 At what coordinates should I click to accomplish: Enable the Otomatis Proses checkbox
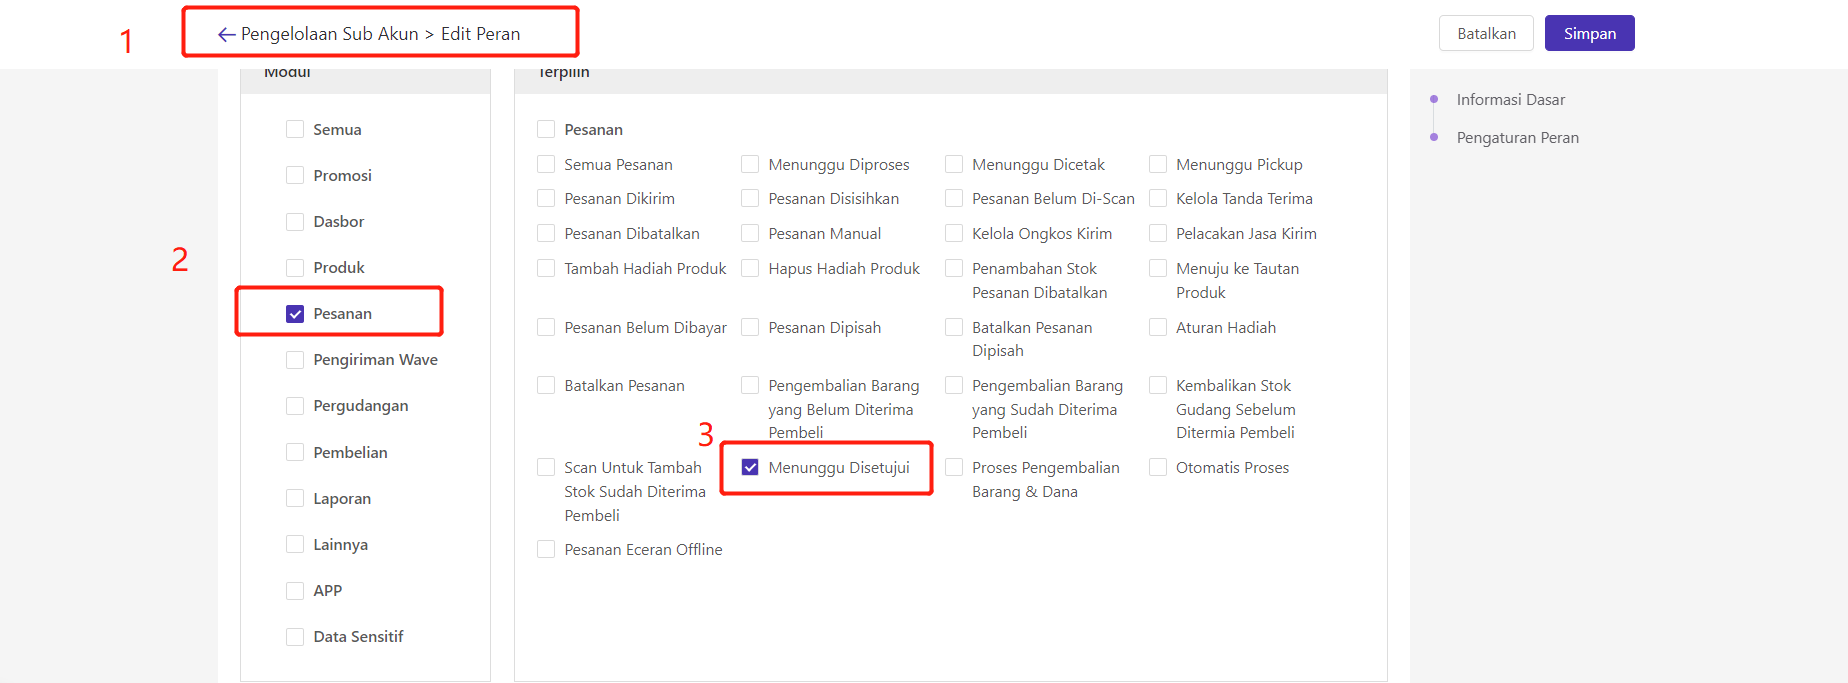1158,468
